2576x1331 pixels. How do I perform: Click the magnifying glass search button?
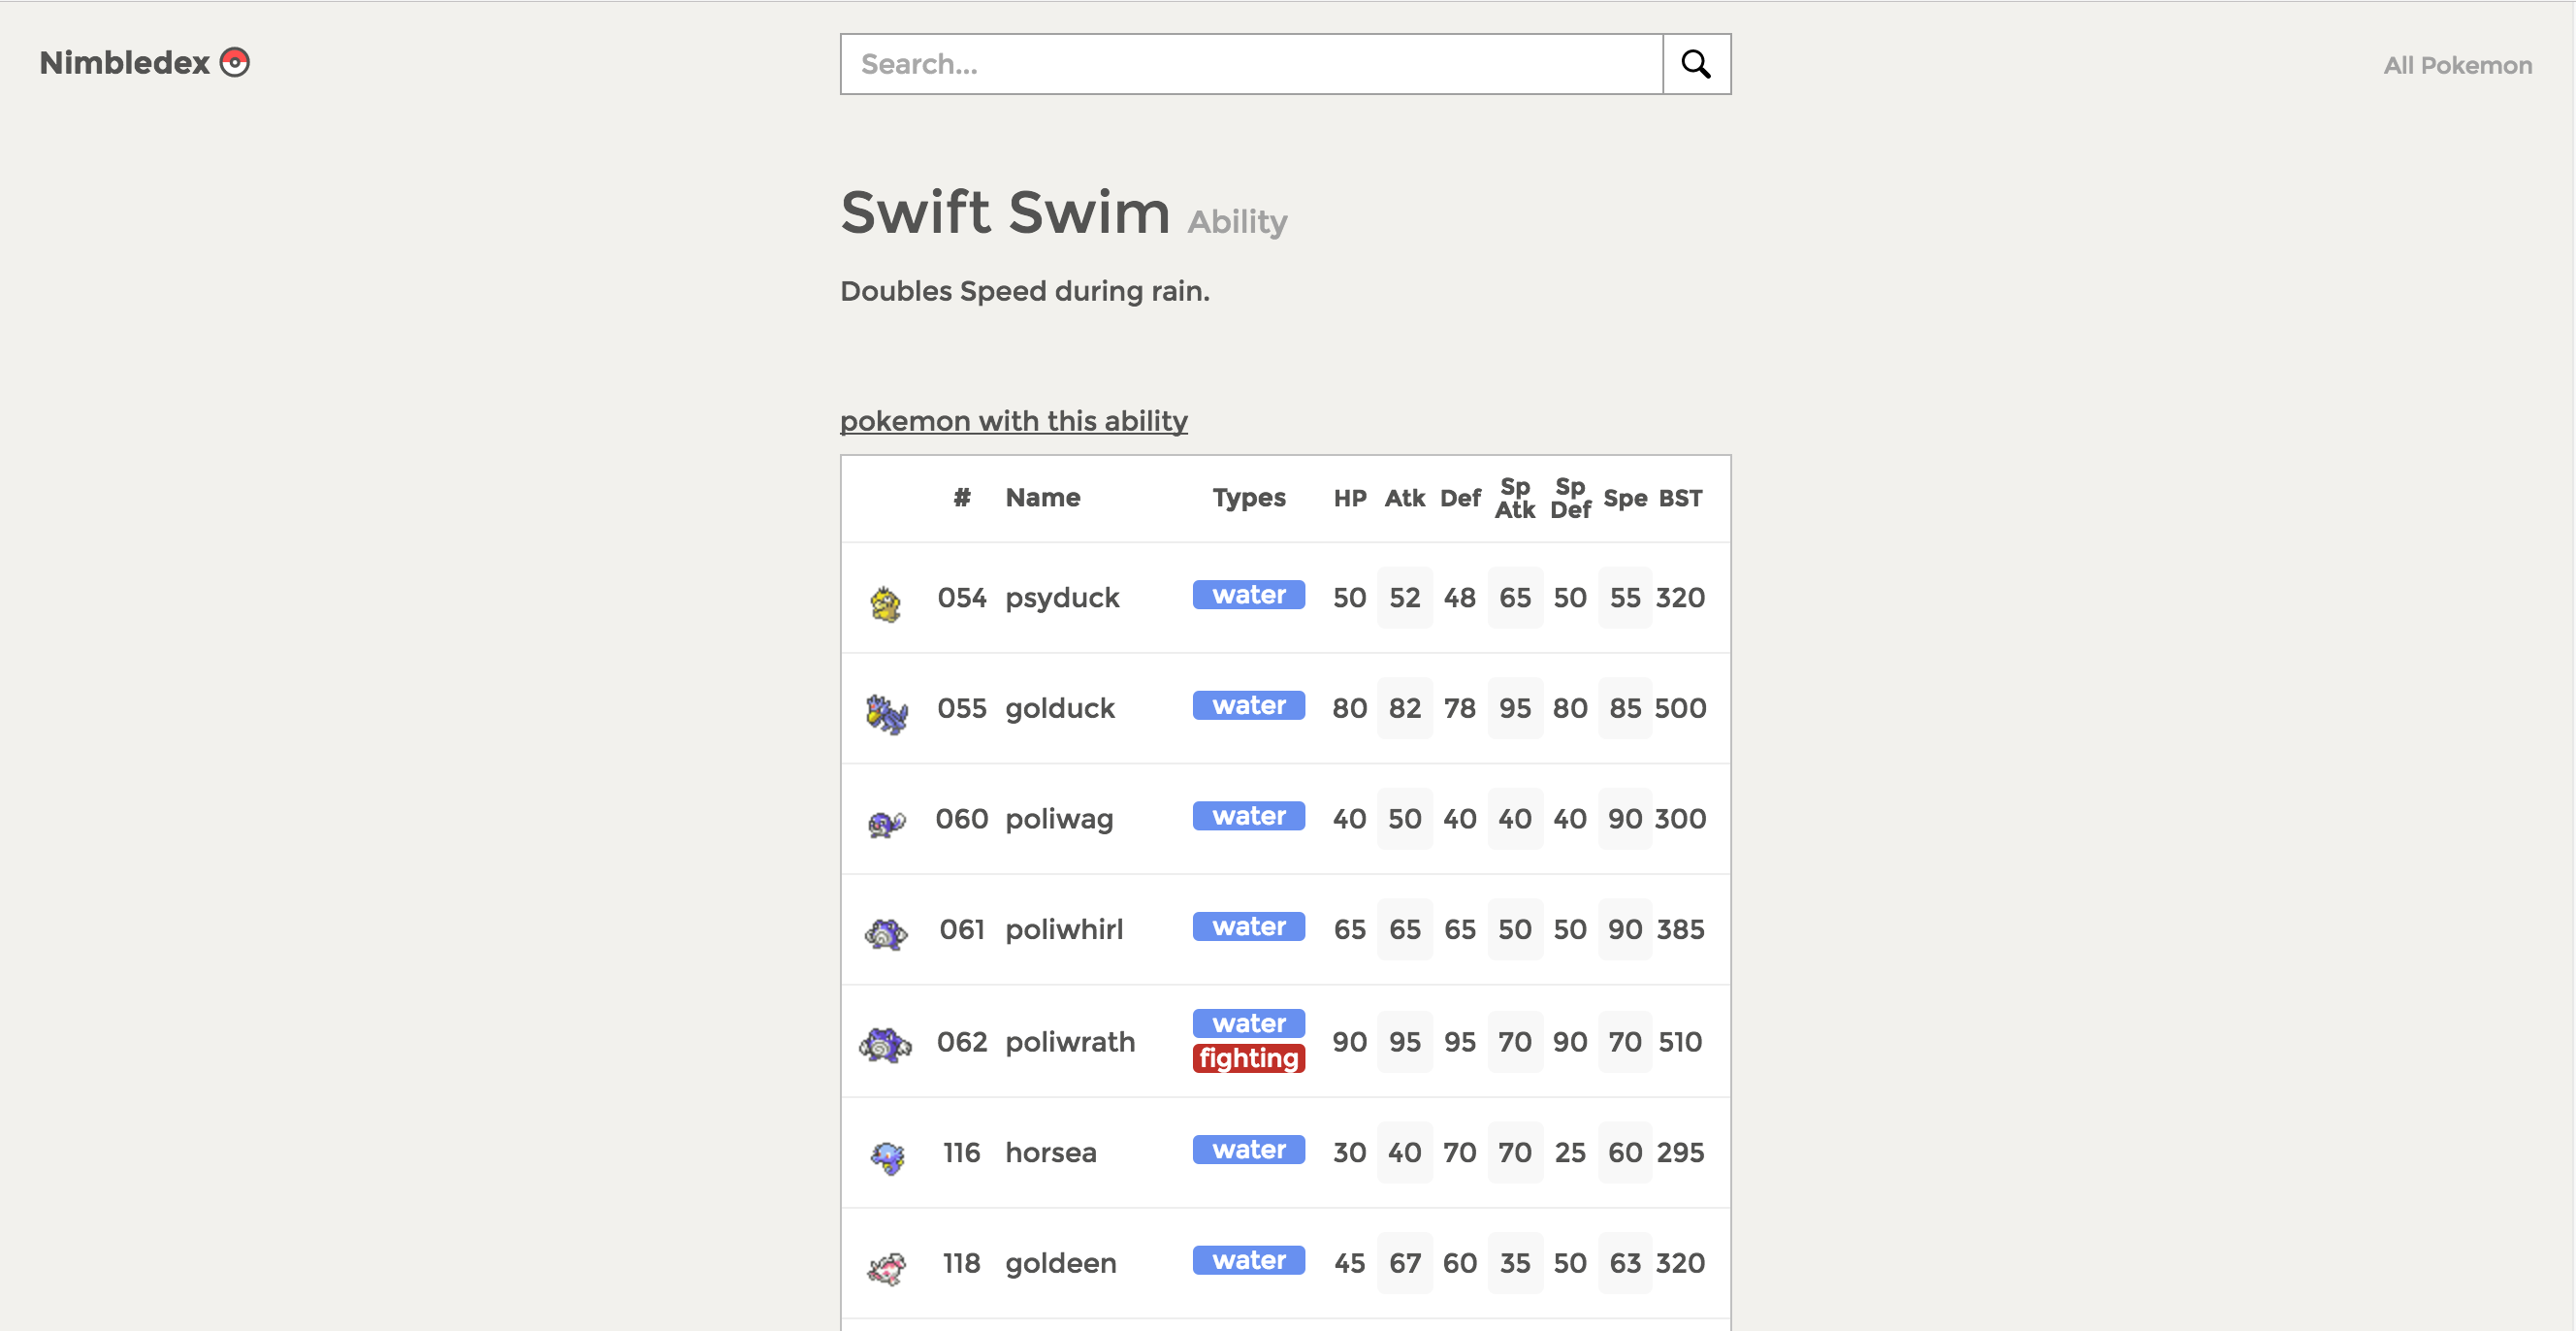pyautogui.click(x=1696, y=64)
